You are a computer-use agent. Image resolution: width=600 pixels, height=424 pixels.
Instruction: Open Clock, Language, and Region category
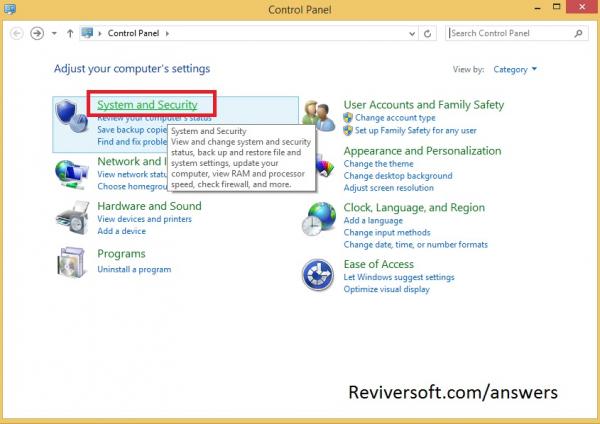(414, 207)
